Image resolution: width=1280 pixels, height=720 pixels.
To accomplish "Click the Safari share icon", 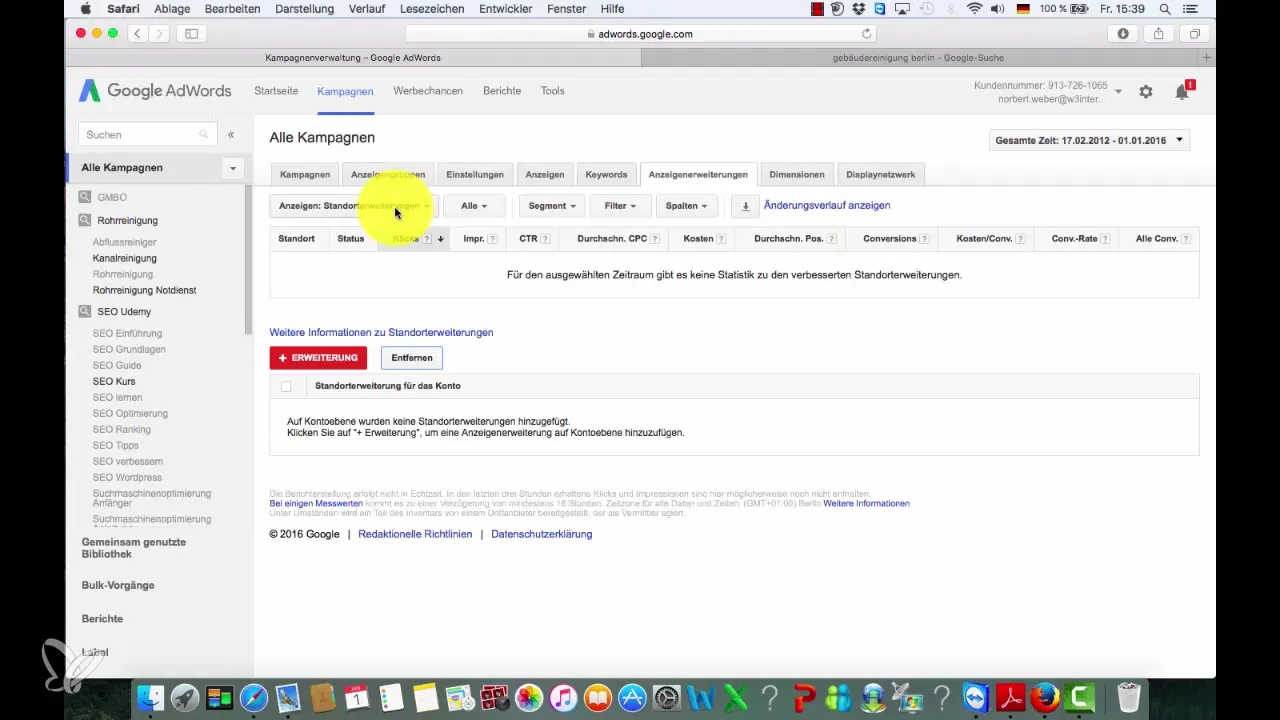I will click(x=1159, y=33).
